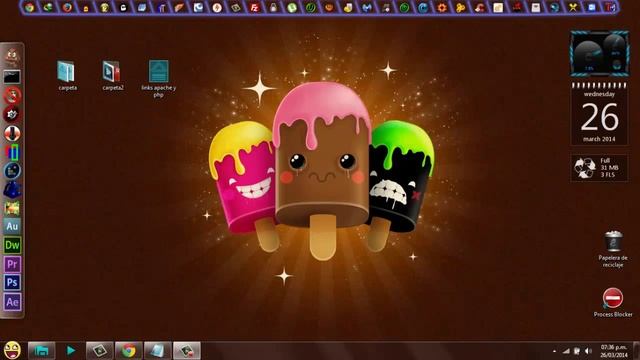640x360 pixels.
Task: Open the links apache y php file
Action: coord(158,79)
